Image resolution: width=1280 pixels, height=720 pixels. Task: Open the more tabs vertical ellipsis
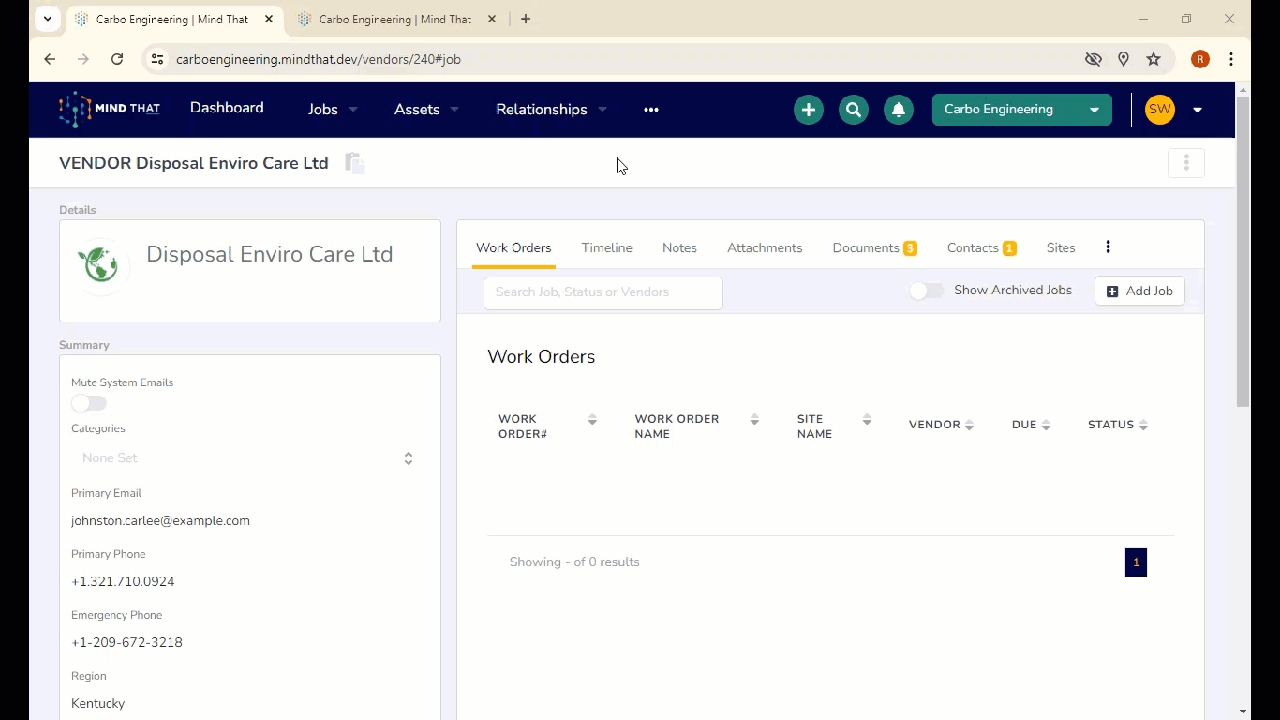(1107, 247)
